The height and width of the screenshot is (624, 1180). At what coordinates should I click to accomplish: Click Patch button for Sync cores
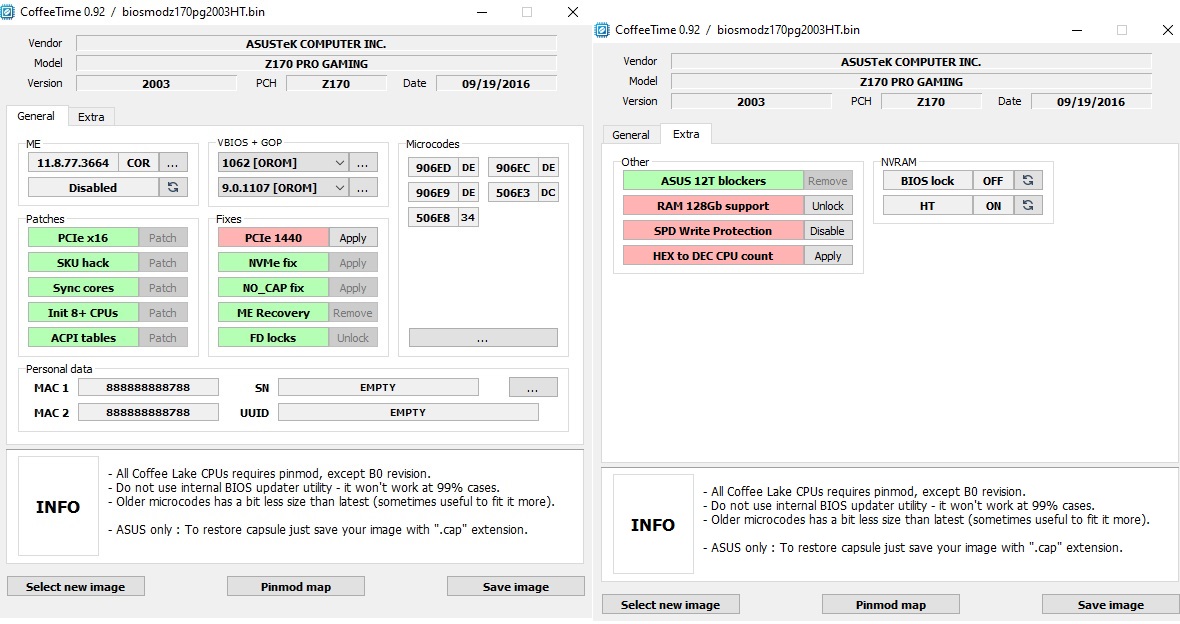click(x=163, y=288)
